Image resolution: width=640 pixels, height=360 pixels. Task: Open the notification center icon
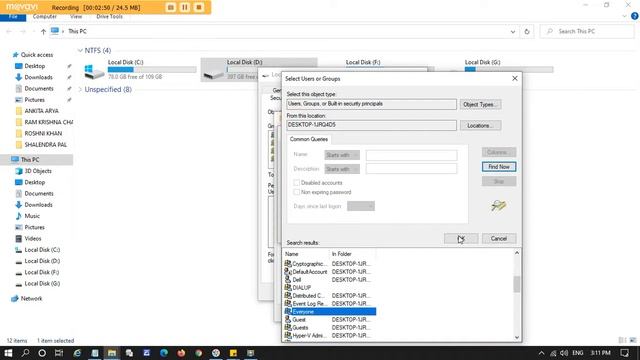(x=624, y=353)
